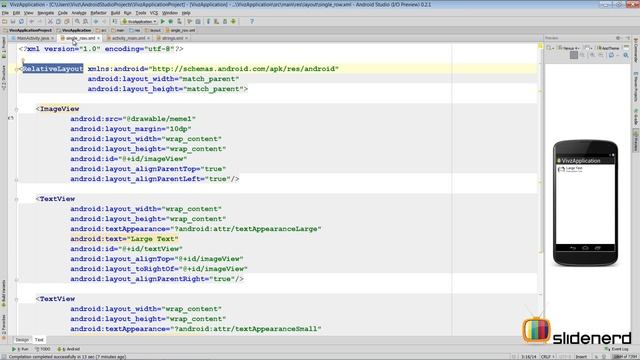Click the layout_margin="10dp" attribute

pyautogui.click(x=131, y=129)
